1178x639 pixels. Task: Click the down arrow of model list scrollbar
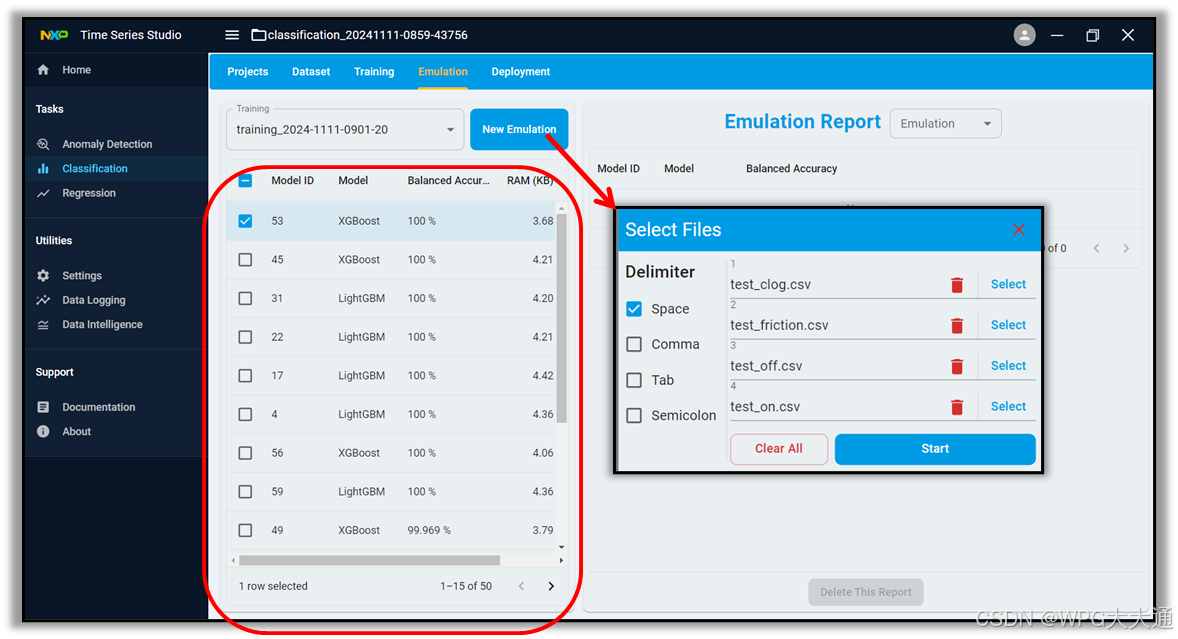pos(561,547)
